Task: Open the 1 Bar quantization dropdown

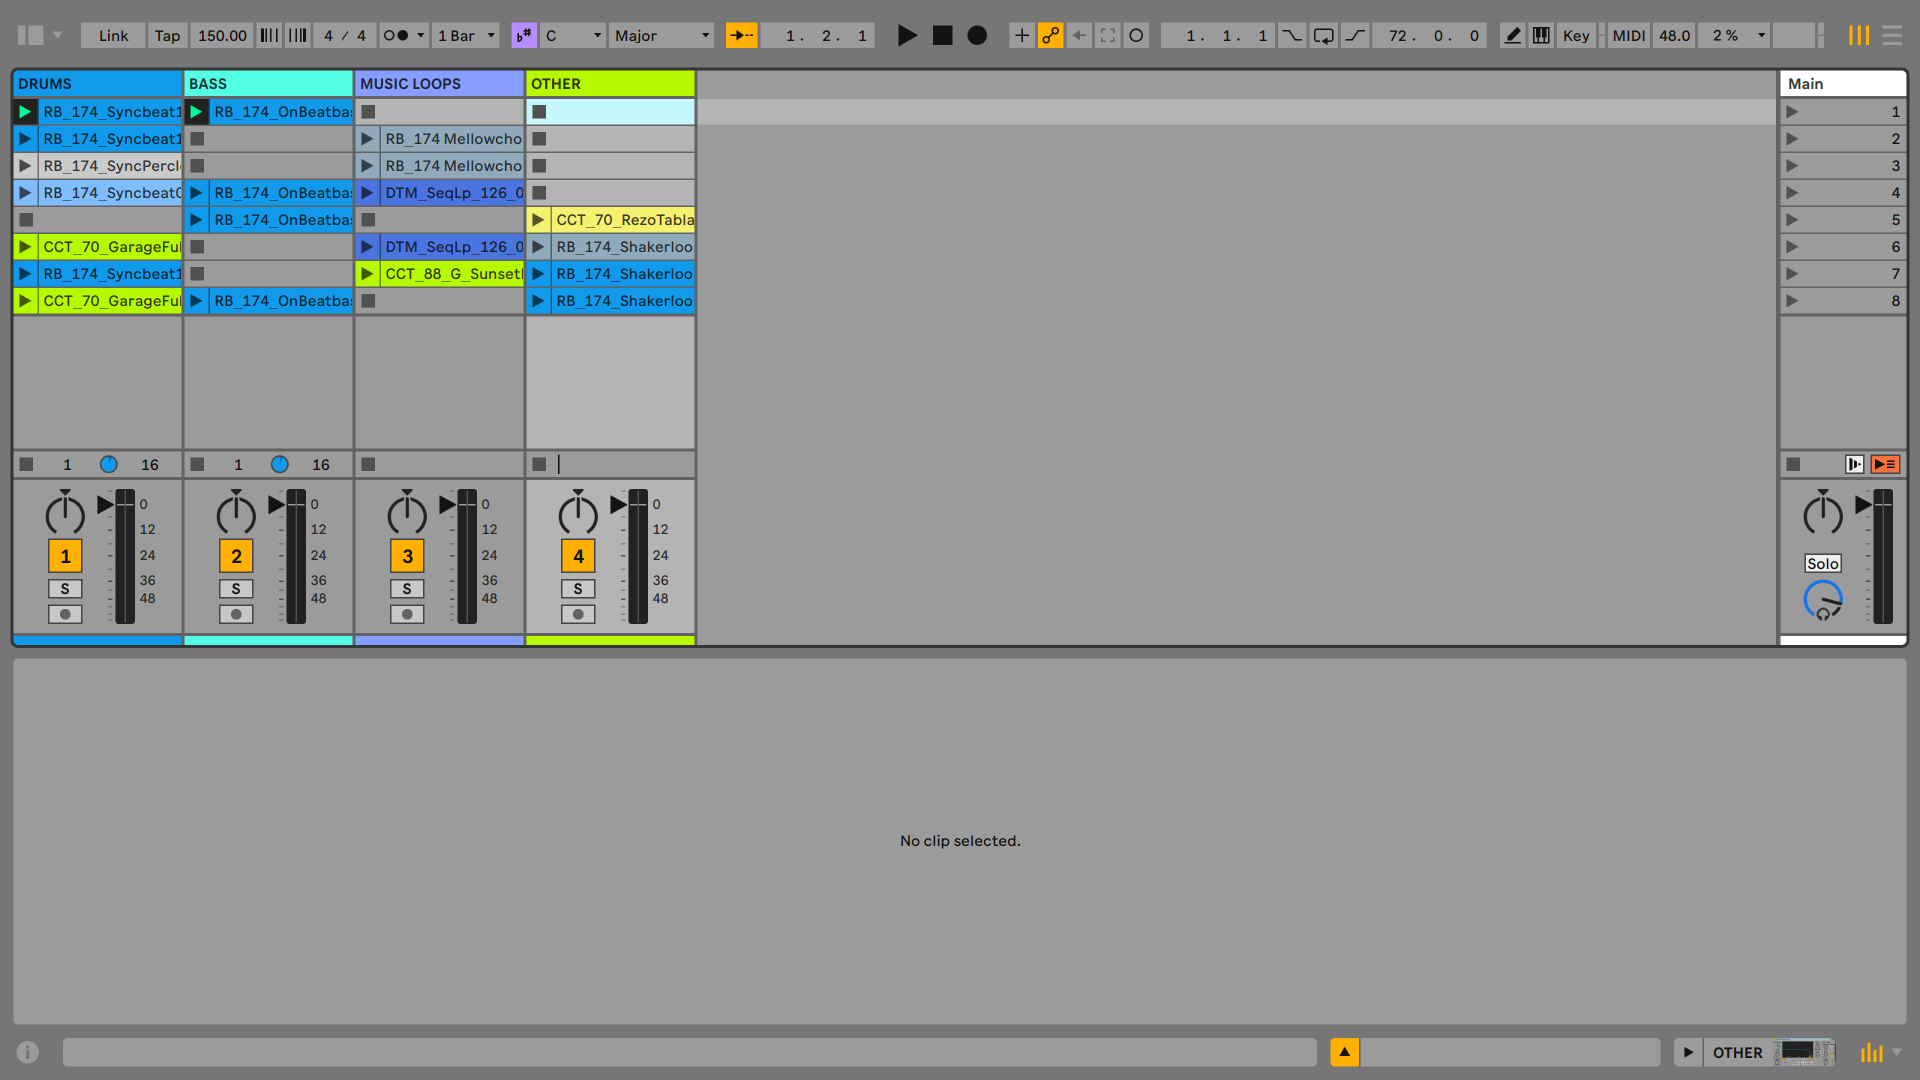Action: tap(466, 36)
